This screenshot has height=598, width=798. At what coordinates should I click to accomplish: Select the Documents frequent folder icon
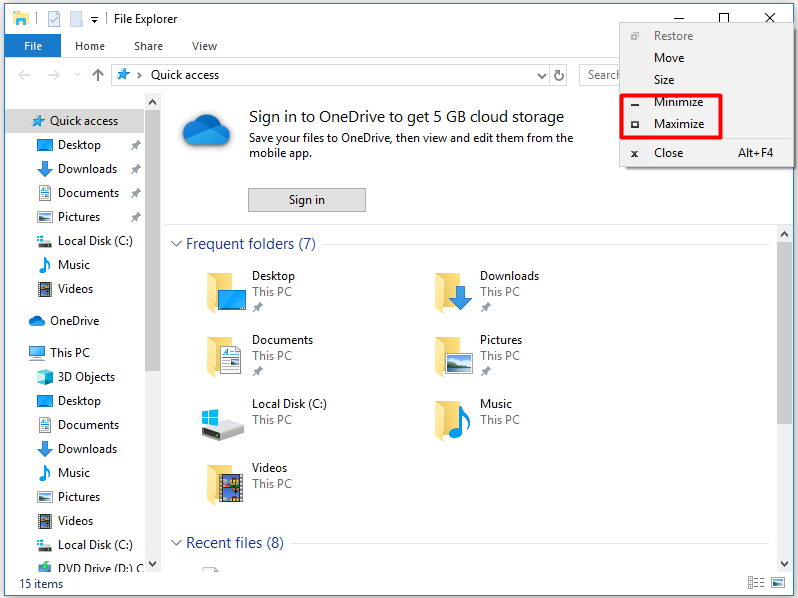click(224, 356)
